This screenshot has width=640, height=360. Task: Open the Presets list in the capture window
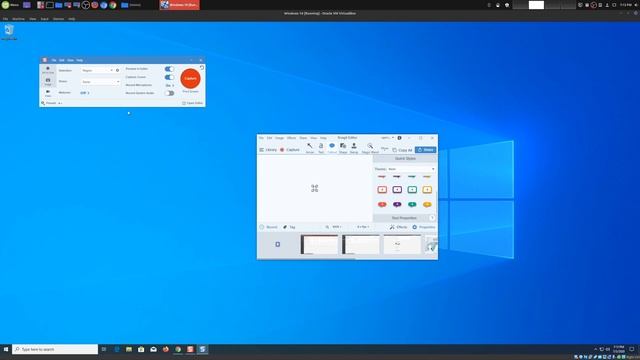[52, 103]
